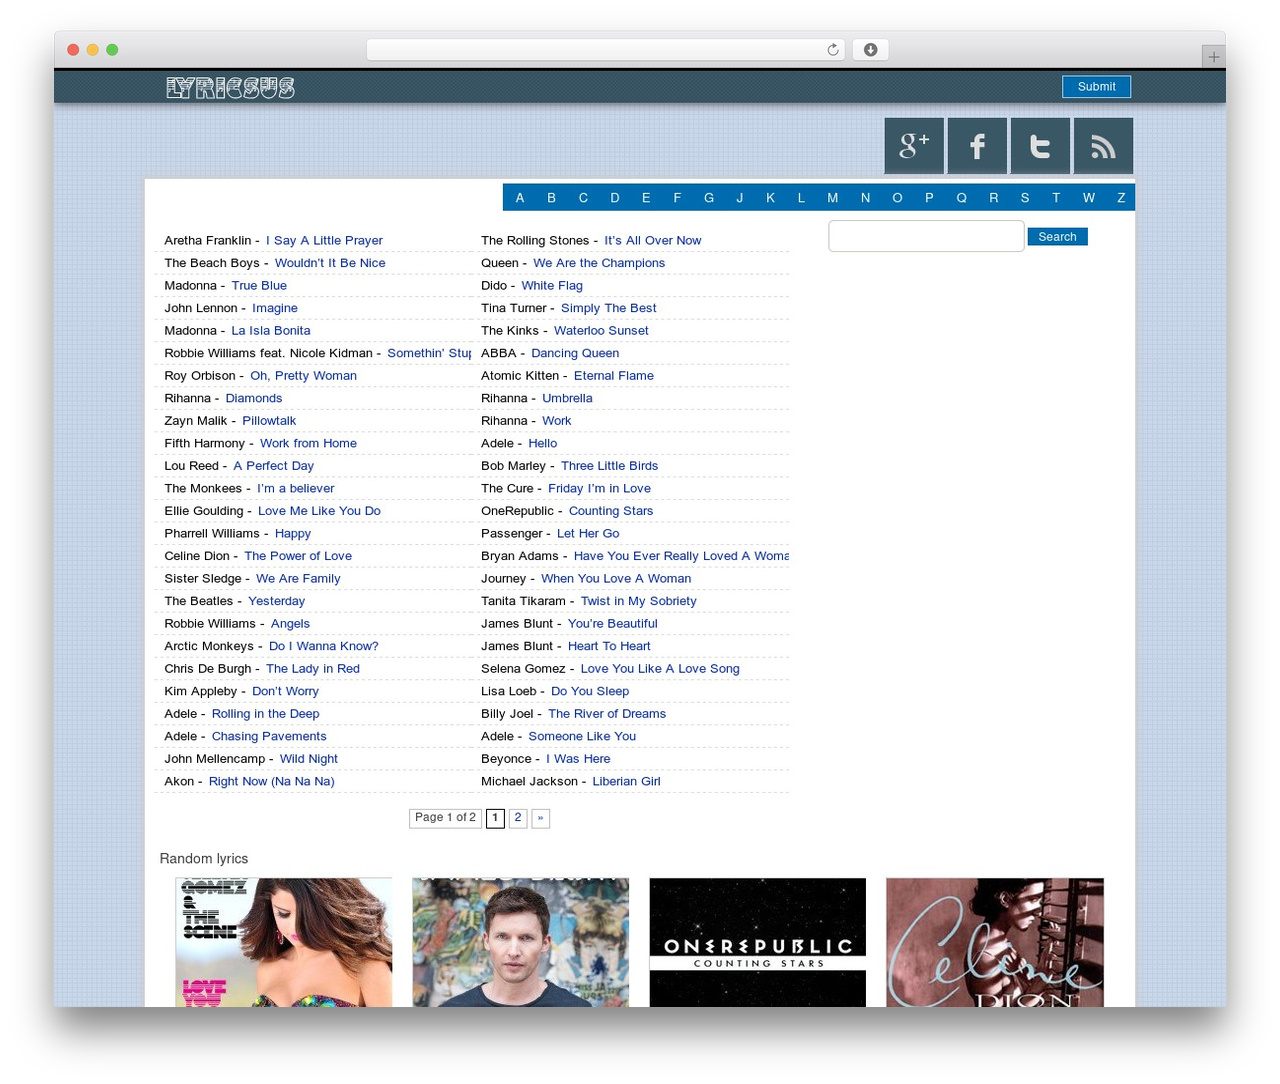Open the Google Plus social icon
This screenshot has width=1280, height=1084.
(x=914, y=146)
